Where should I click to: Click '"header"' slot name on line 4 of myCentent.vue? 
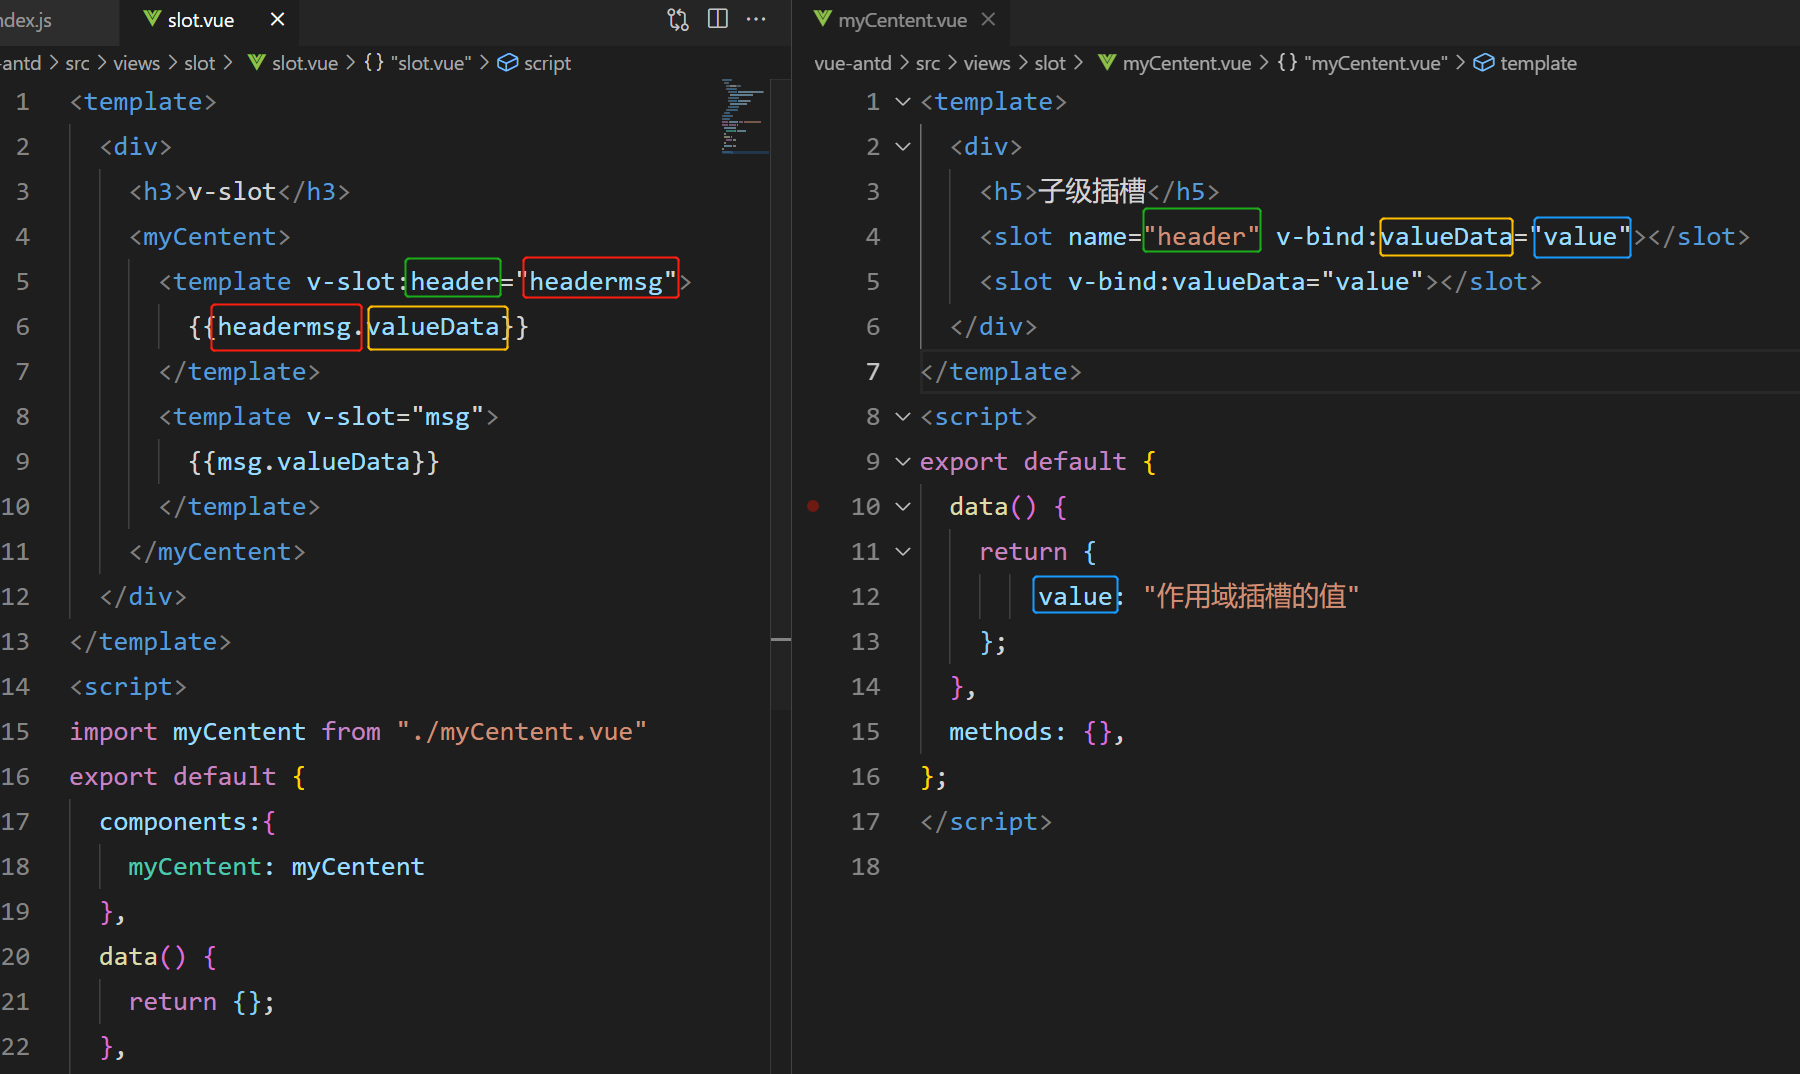pyautogui.click(x=1201, y=237)
